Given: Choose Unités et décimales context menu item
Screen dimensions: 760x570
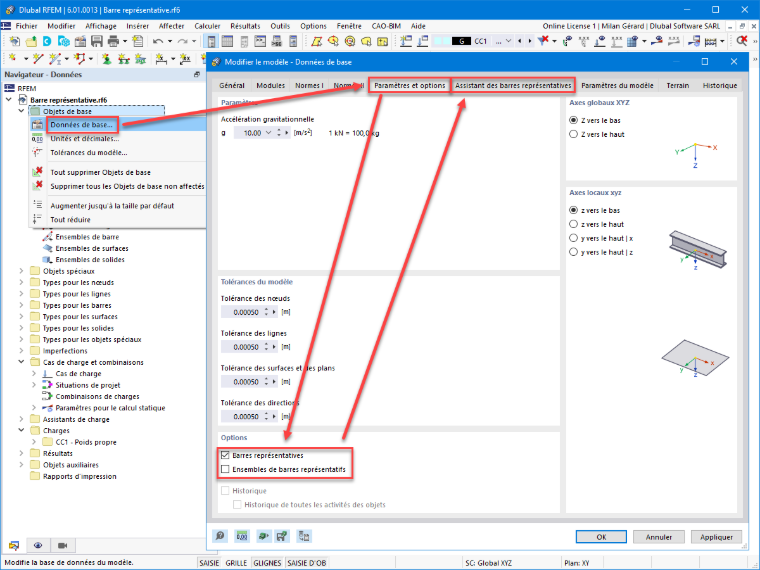Looking at the screenshot, I should (x=85, y=139).
